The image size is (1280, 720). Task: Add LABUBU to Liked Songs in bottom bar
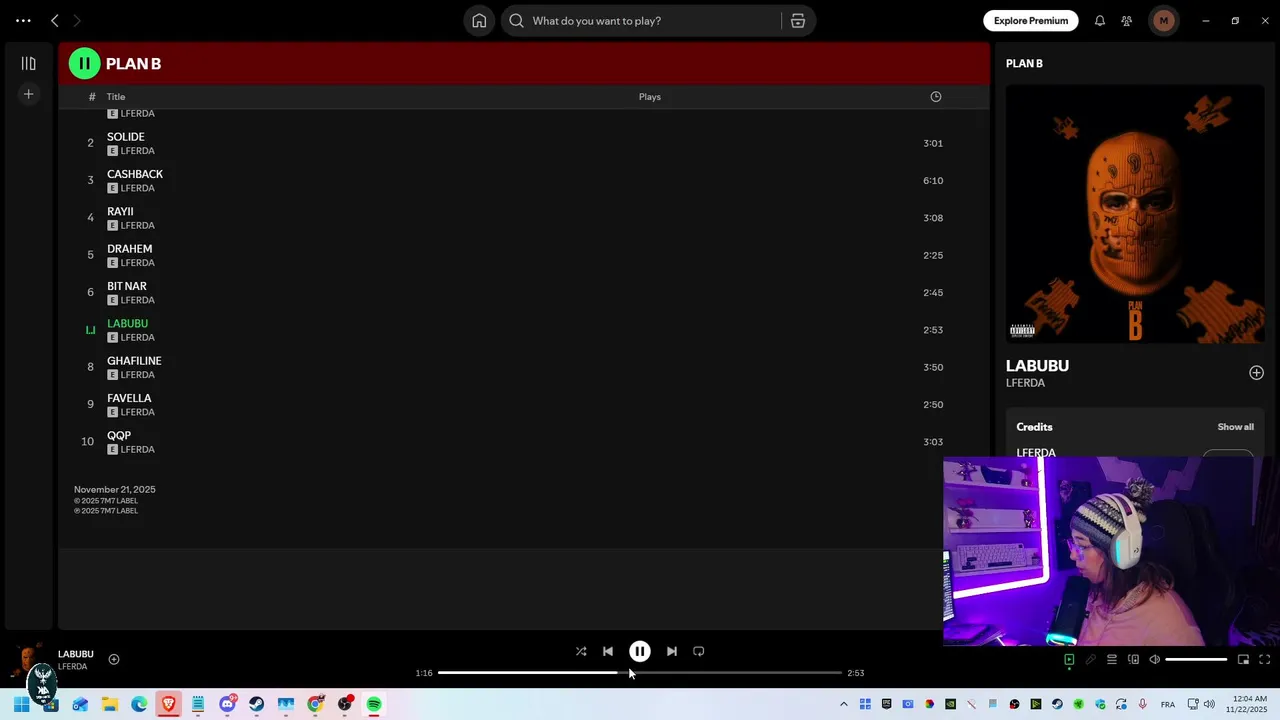tap(114, 659)
